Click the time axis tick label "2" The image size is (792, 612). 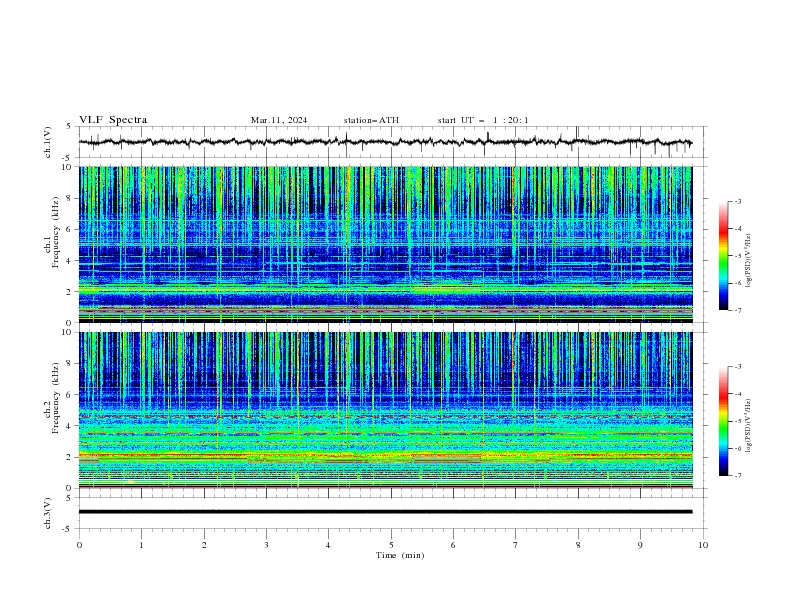204,545
